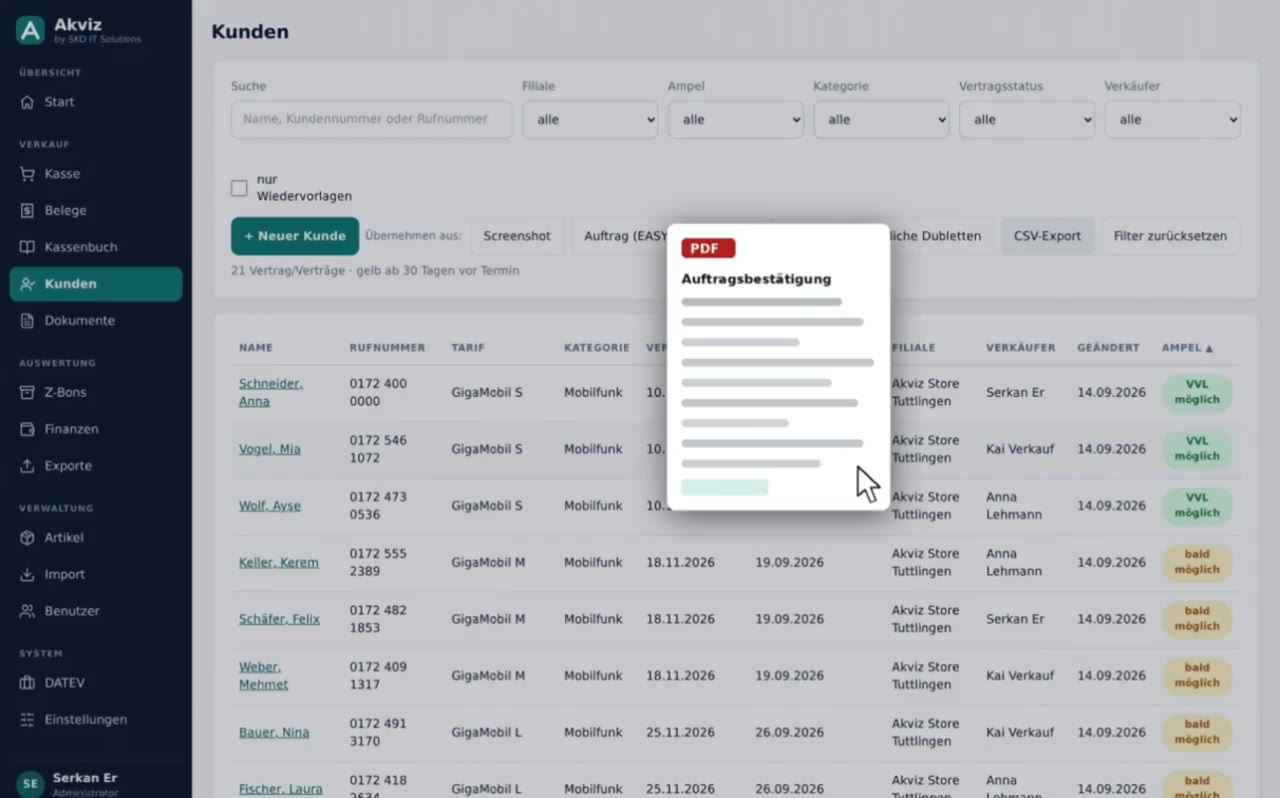
Task: Open the Finanzen menu item
Action: [96, 429]
